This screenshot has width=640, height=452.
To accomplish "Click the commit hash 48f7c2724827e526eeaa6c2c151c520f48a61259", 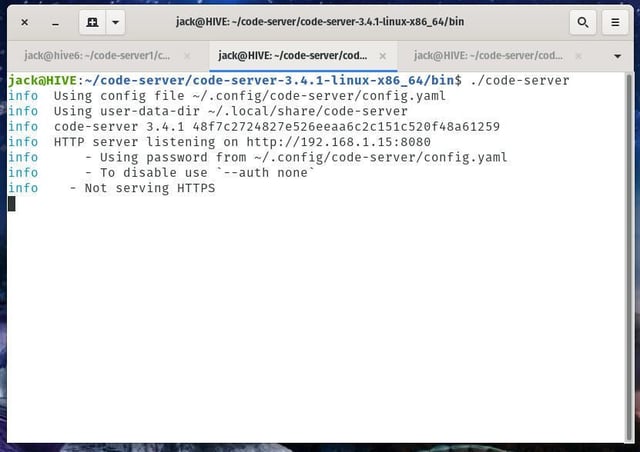I will [346, 127].
